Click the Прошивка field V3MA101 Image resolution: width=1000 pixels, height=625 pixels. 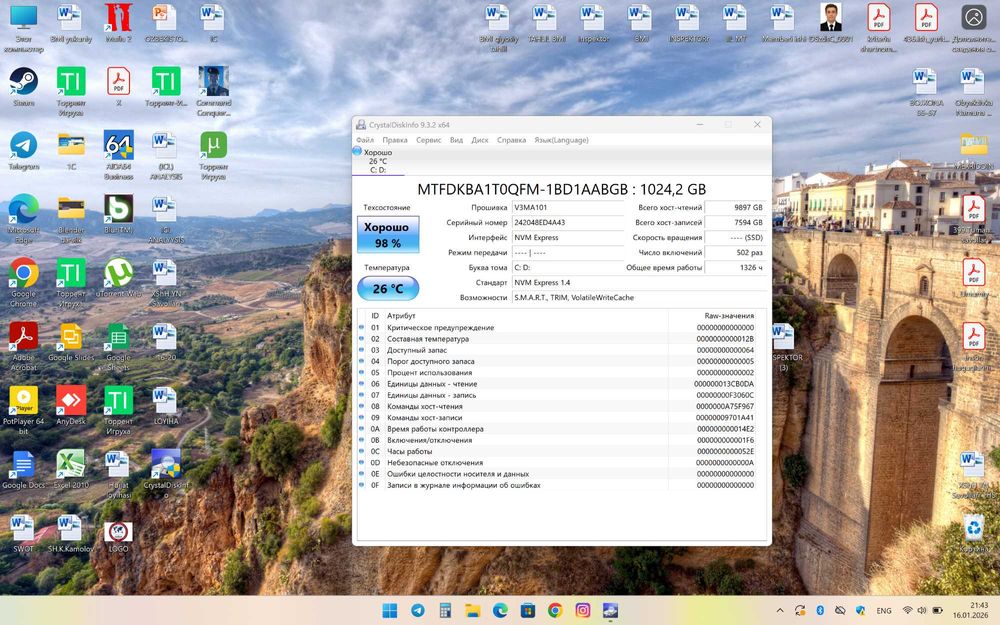[568, 207]
